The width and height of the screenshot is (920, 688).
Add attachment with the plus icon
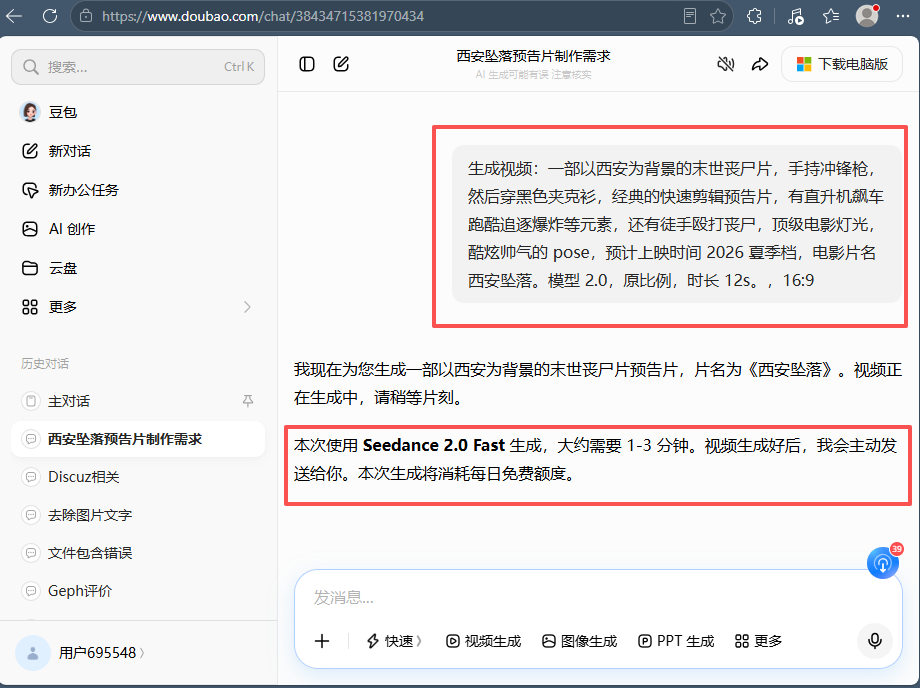pyautogui.click(x=322, y=641)
